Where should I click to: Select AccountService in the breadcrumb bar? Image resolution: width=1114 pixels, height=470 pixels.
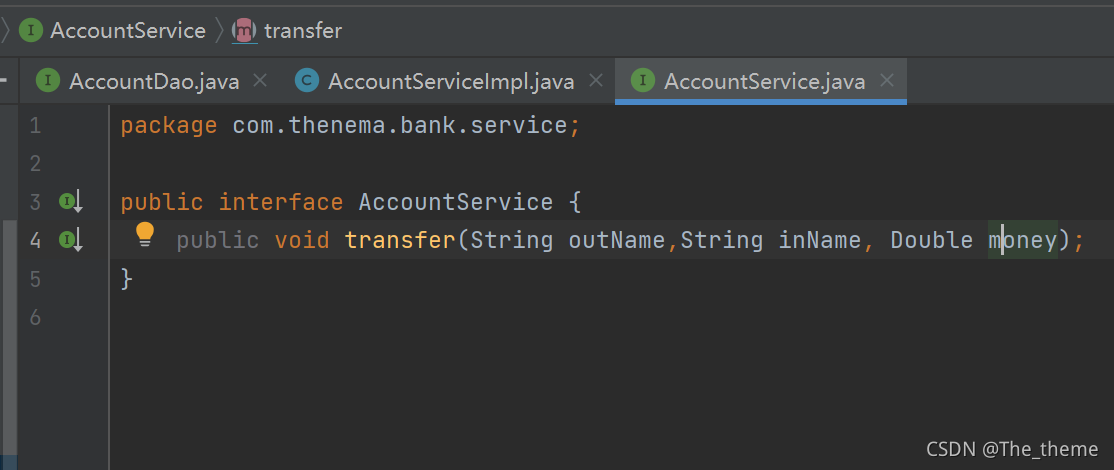pos(127,31)
